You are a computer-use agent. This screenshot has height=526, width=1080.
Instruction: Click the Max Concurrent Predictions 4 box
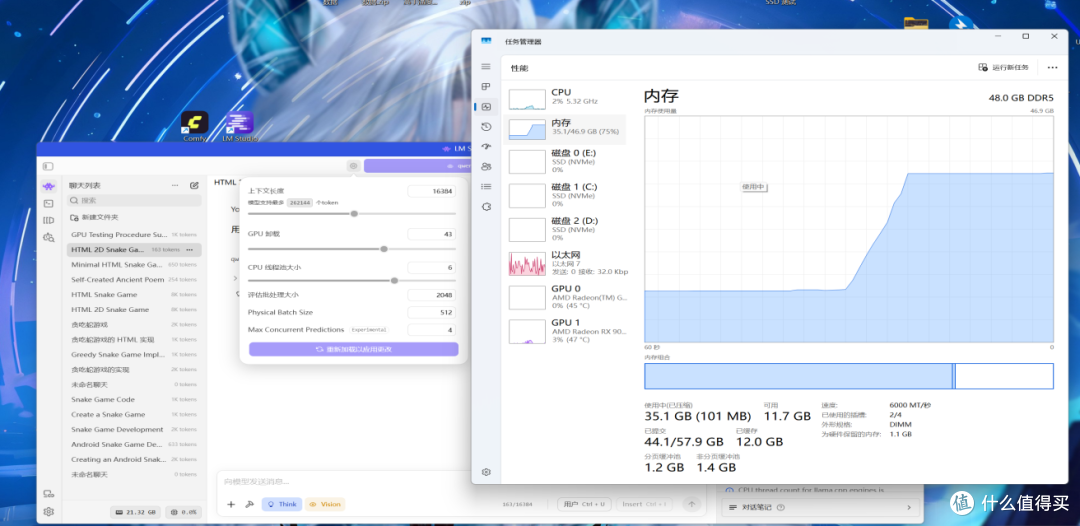431,330
